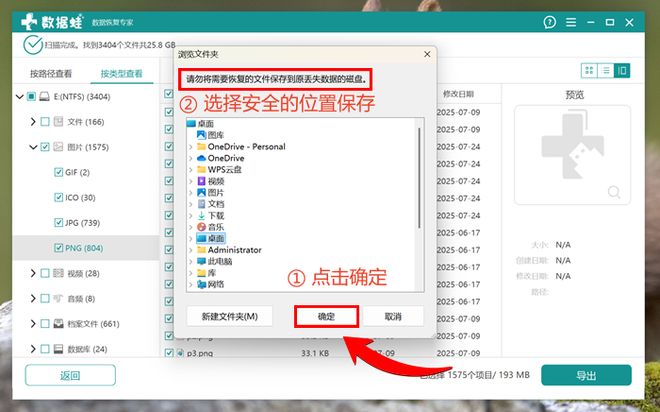This screenshot has height=412, width=660.
Task: Click 取消 in folder dialog
Action: tap(393, 316)
